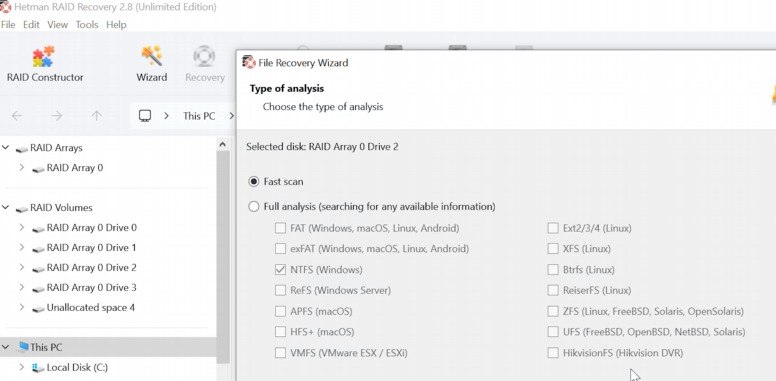
Task: Expand RAID Array 0 Drive 1
Action: (22, 247)
